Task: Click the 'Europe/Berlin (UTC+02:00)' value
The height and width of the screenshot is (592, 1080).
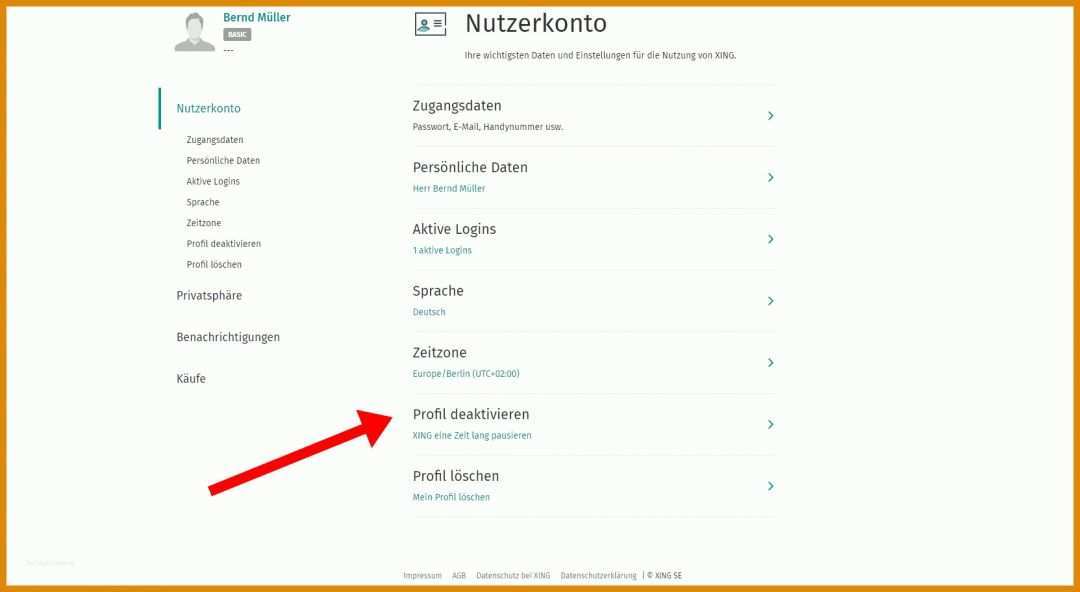Action: coord(466,374)
